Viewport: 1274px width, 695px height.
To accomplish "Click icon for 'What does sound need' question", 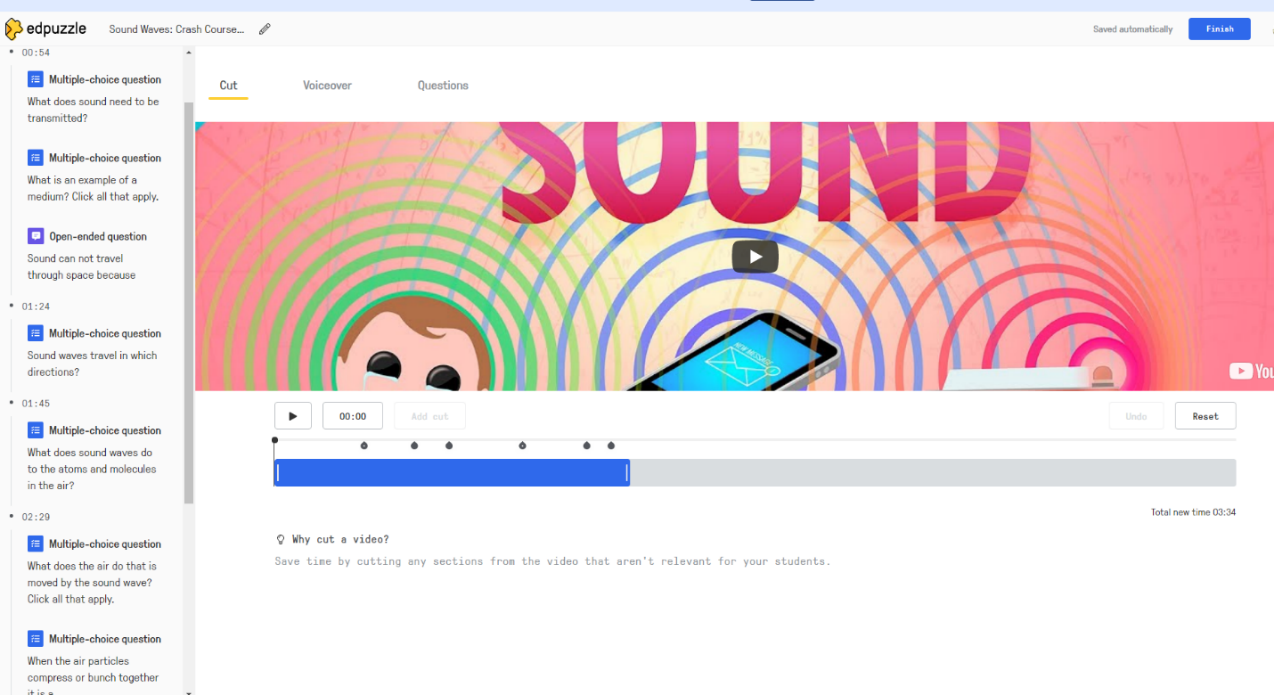I will [x=35, y=79].
